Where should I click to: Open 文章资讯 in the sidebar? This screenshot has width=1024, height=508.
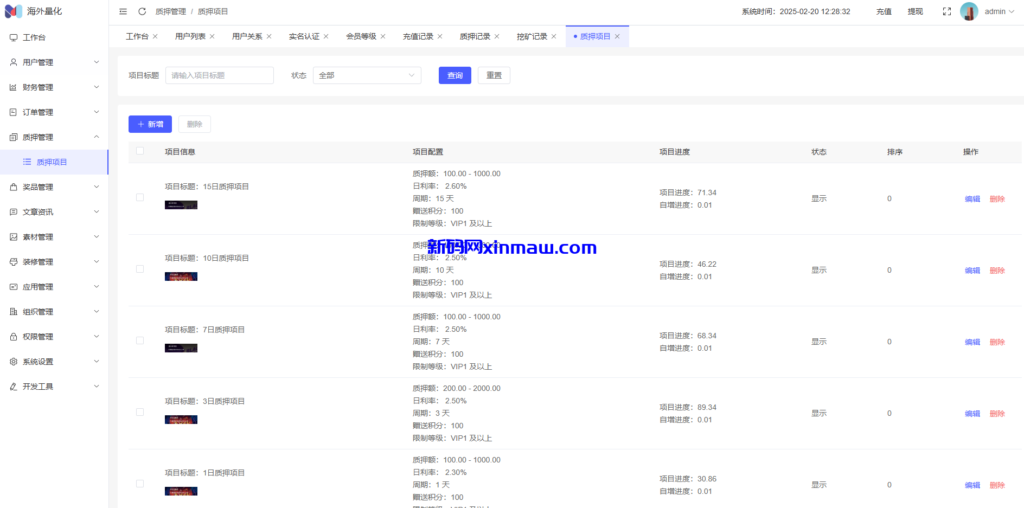(54, 212)
